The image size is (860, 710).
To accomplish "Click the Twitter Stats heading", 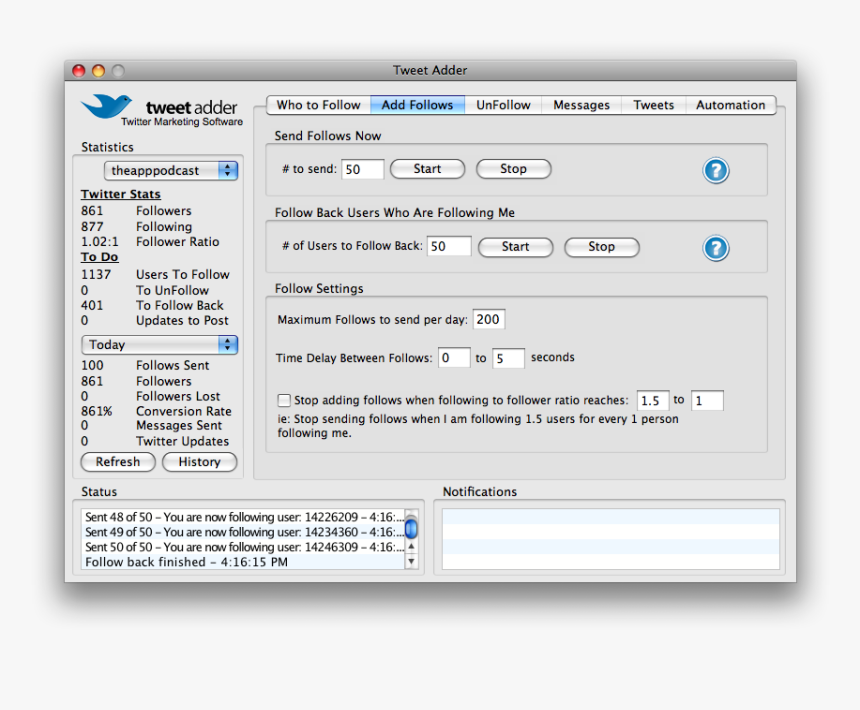I will pos(121,194).
